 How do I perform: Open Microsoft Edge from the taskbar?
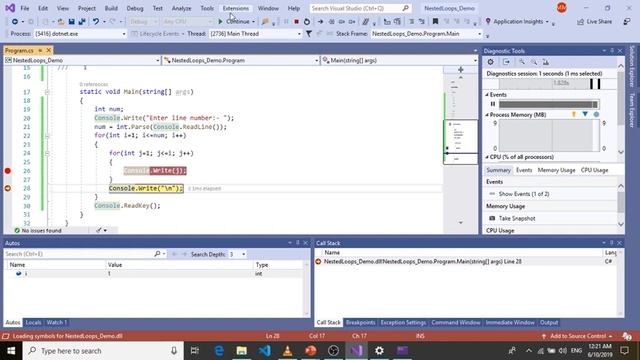pos(219,351)
